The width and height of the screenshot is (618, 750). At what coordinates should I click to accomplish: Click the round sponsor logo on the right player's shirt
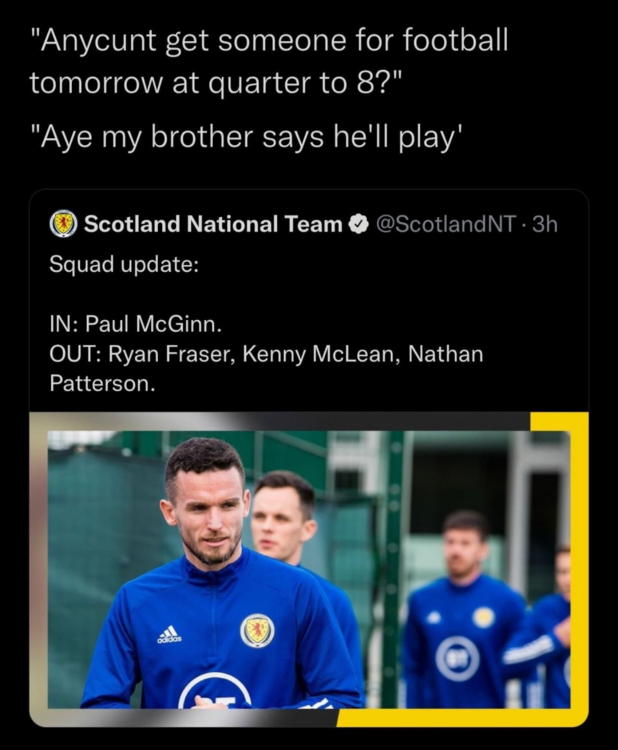tap(457, 660)
